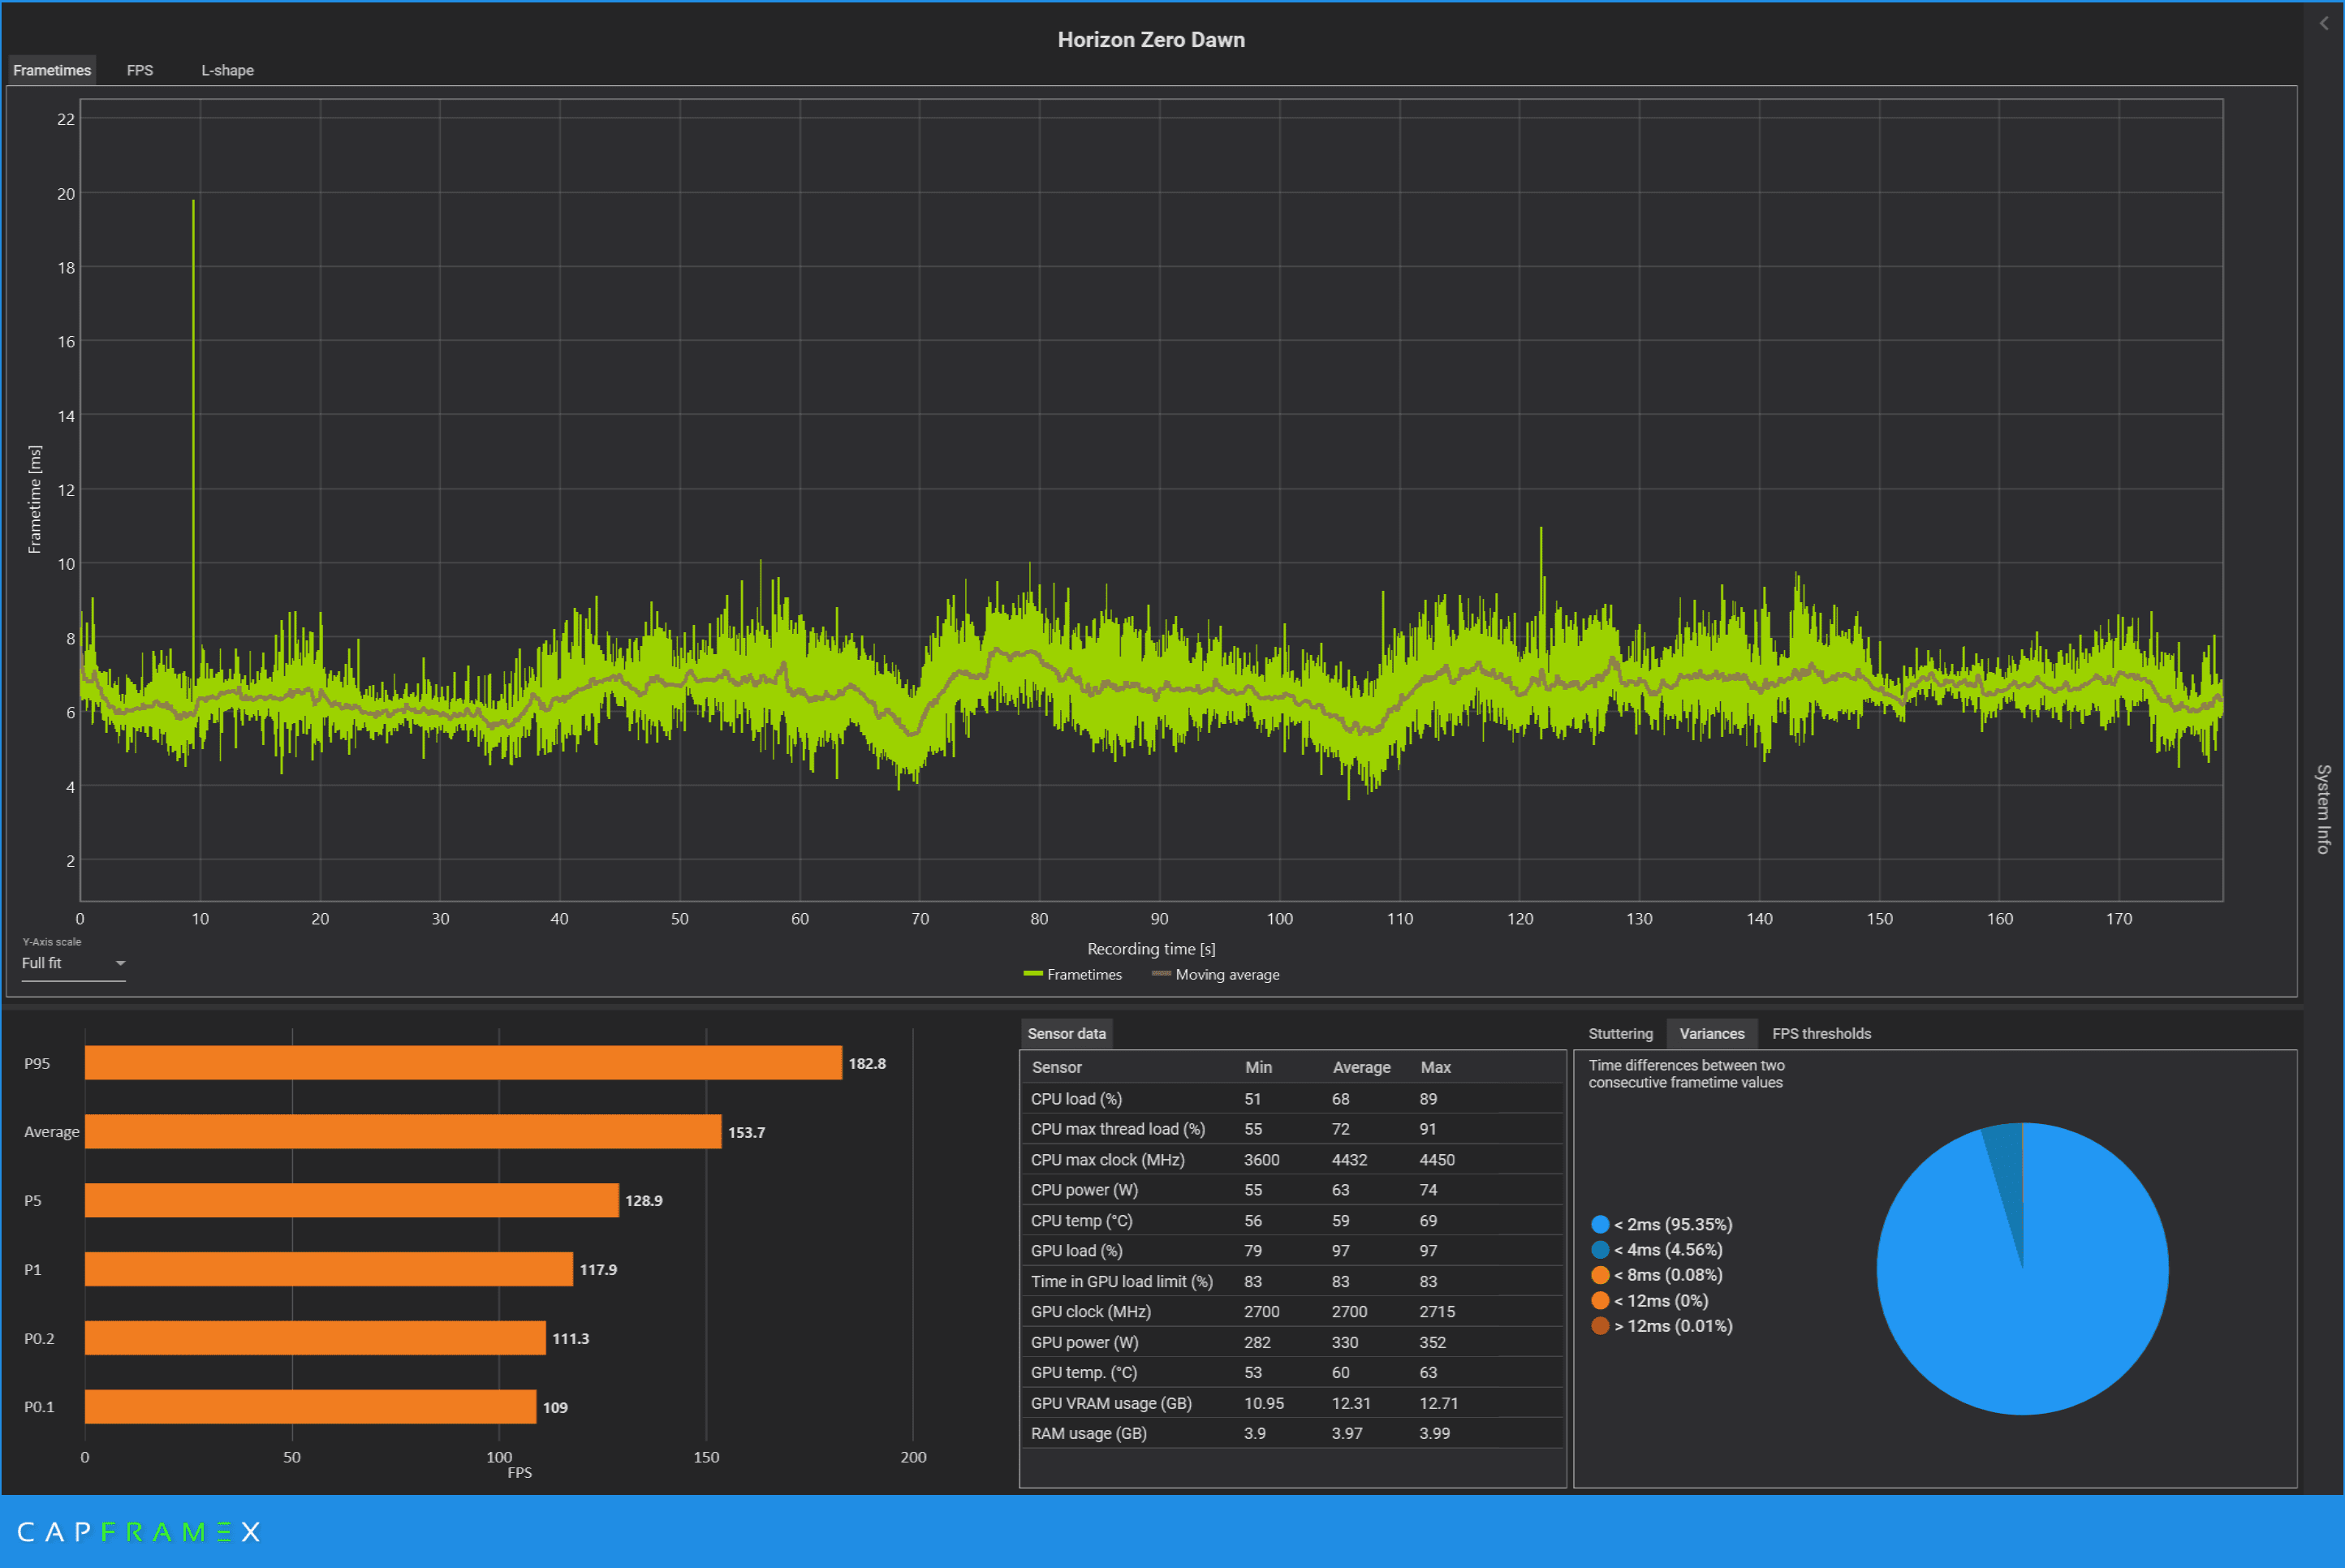Select the Time in GPU load limit (%) row

click(x=1292, y=1282)
